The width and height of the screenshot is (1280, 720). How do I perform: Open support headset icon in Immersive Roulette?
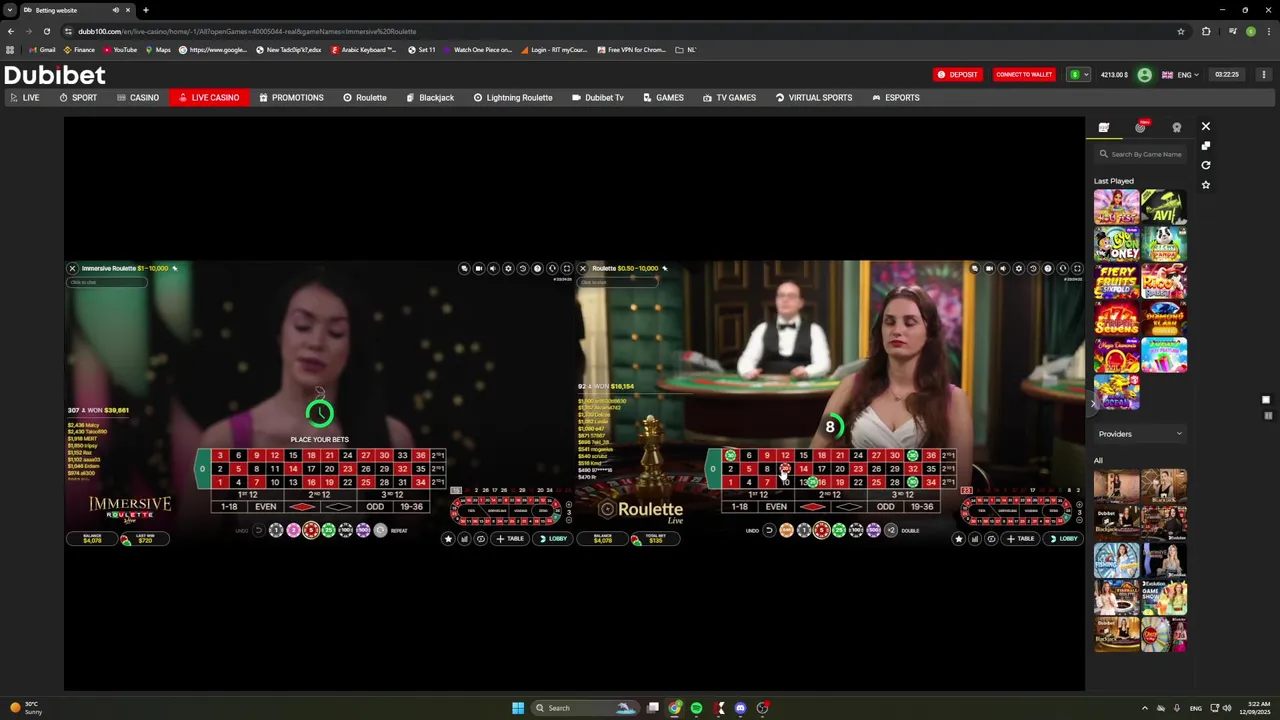[x=552, y=268]
